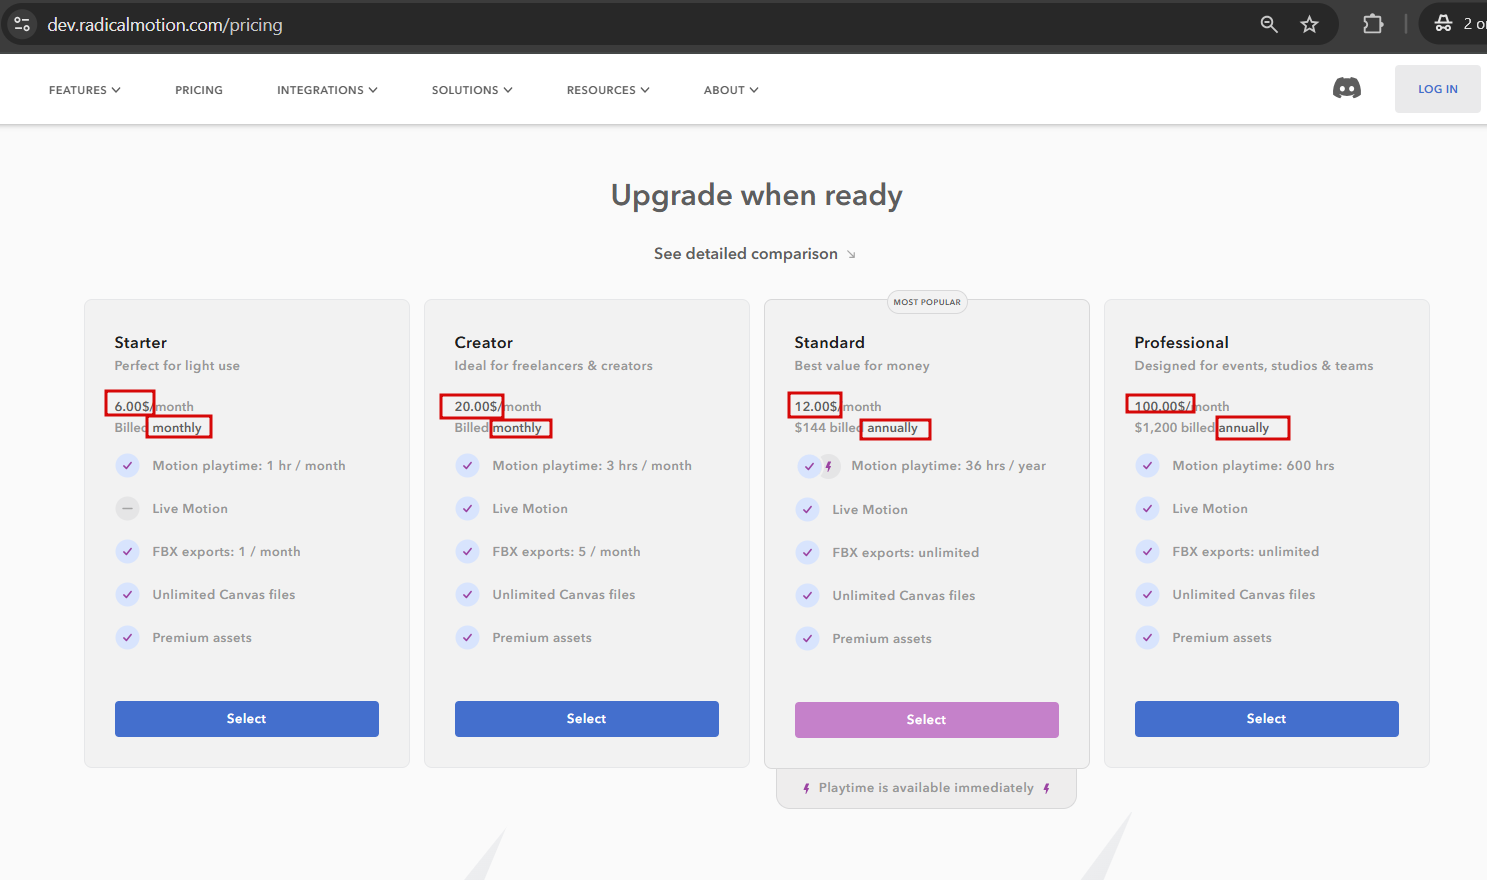
Task: Click the Professional plan title
Action: (x=1182, y=343)
